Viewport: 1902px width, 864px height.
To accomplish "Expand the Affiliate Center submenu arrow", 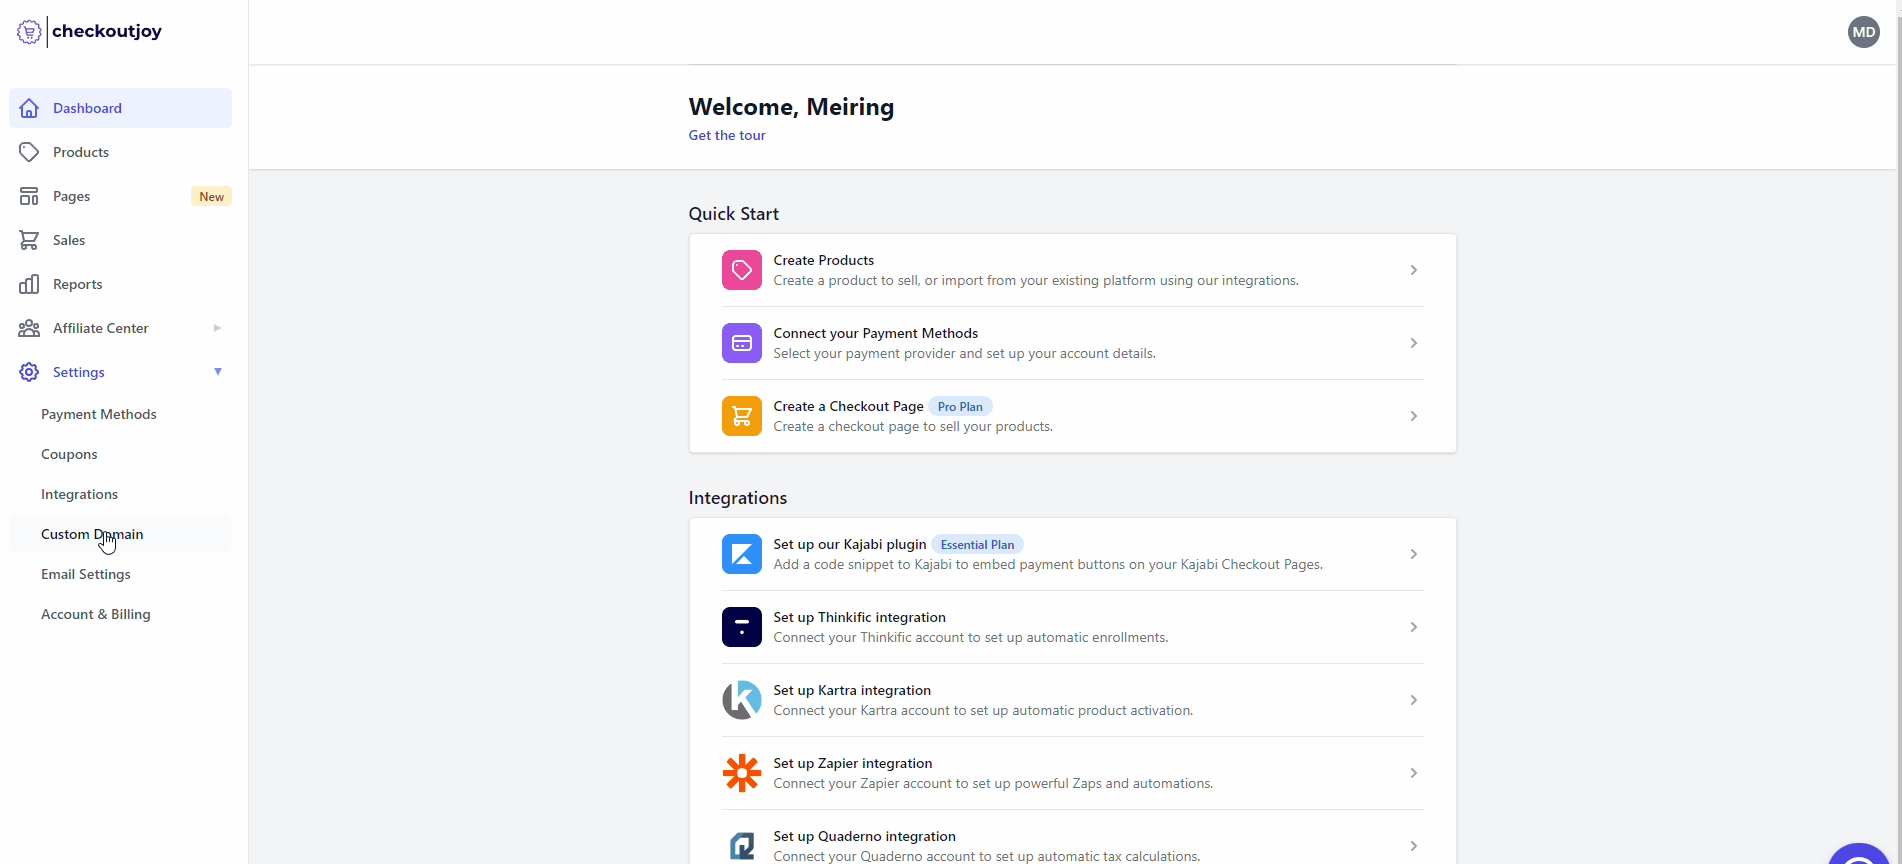I will [217, 328].
